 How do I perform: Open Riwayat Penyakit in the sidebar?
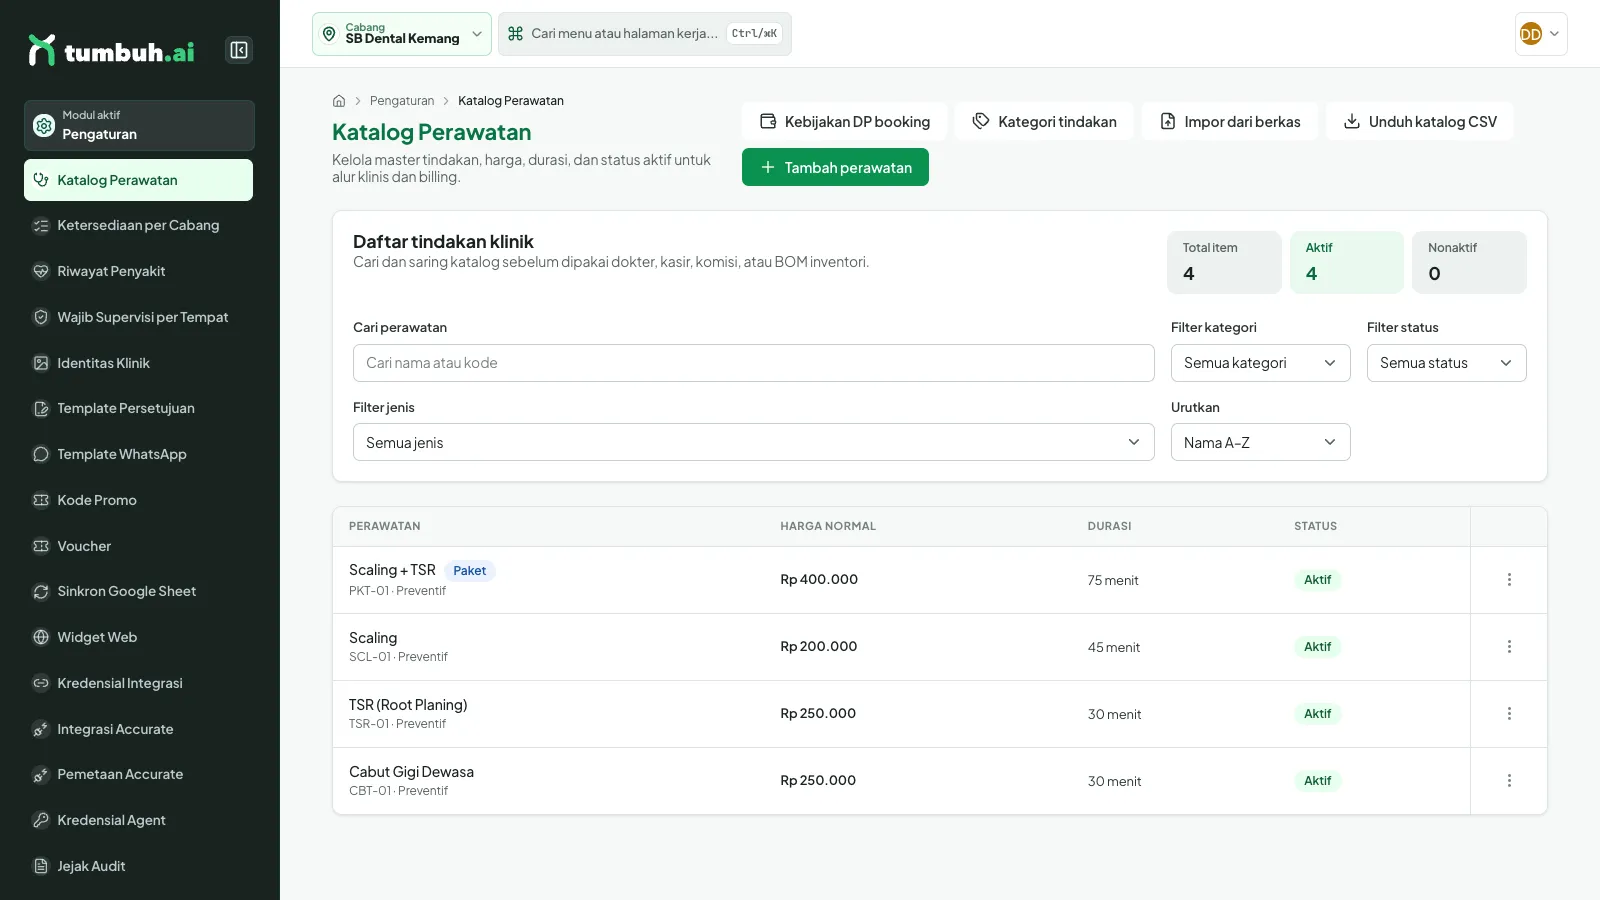click(139, 272)
